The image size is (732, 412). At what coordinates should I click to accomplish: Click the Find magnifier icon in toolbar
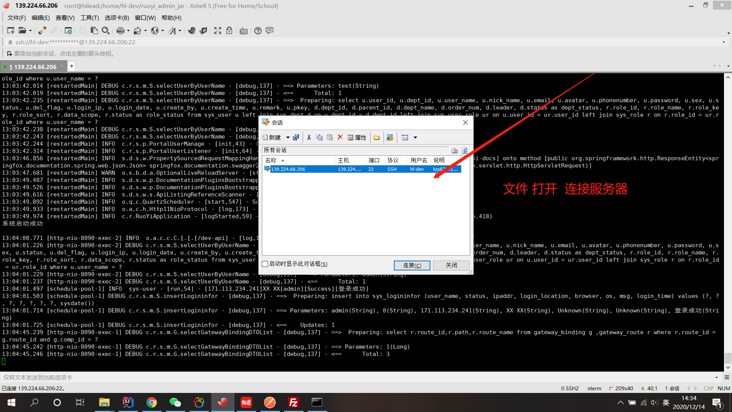click(106, 30)
